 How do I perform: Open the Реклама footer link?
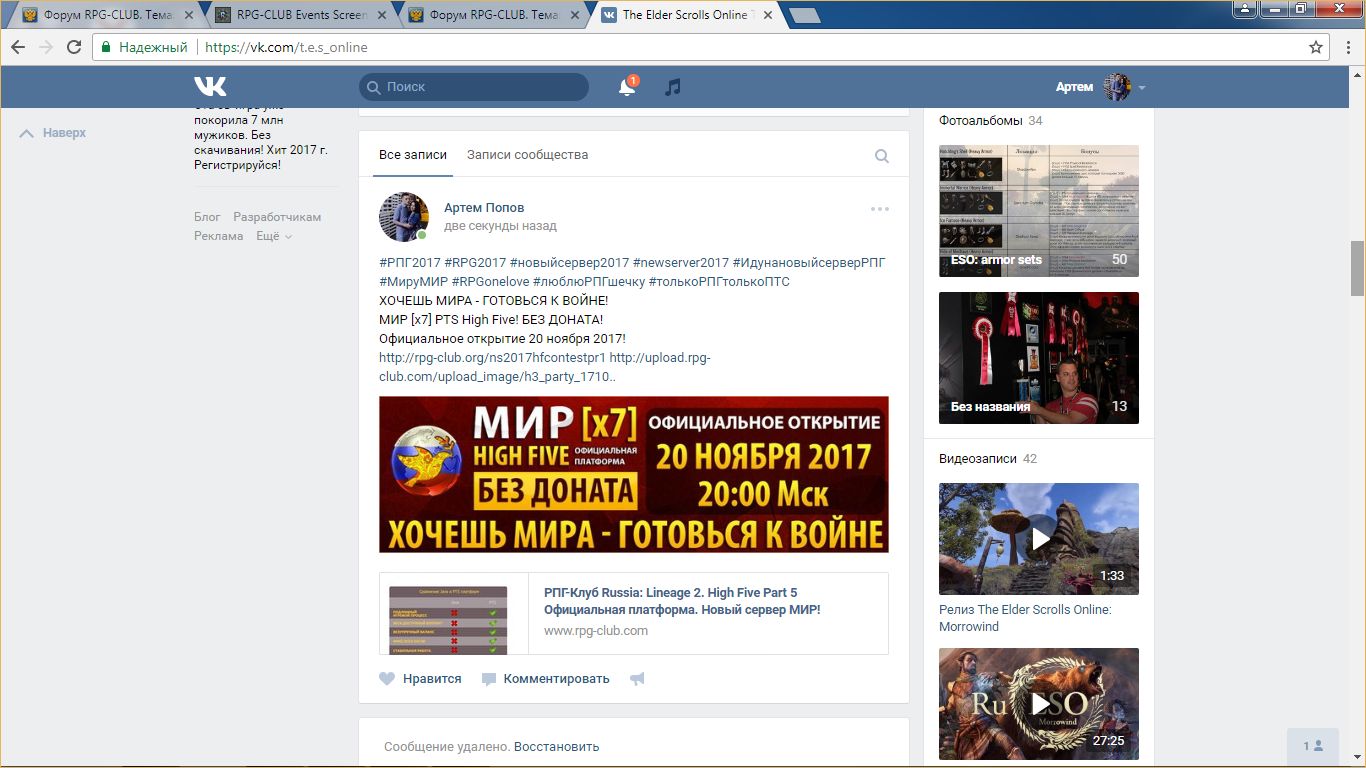pos(219,236)
